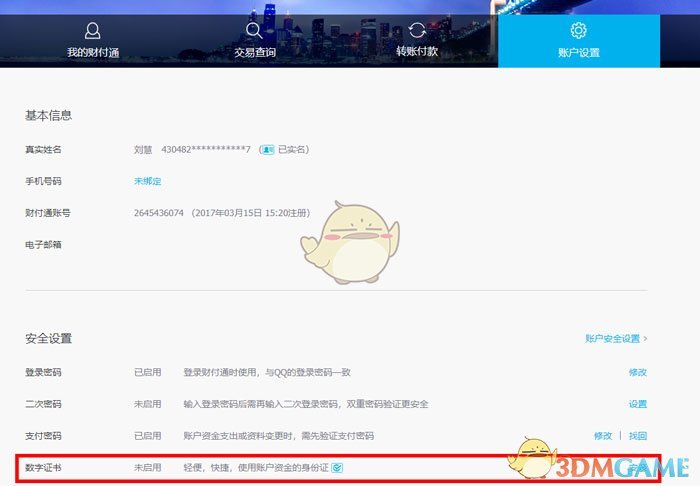
Task: Click the 电子邮箱 label
Action: pyautogui.click(x=43, y=245)
